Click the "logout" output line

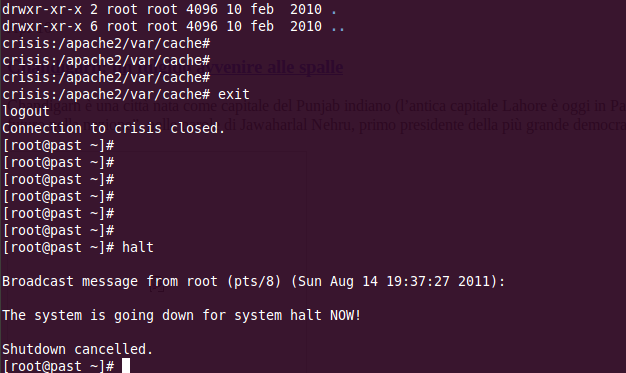click(26, 111)
